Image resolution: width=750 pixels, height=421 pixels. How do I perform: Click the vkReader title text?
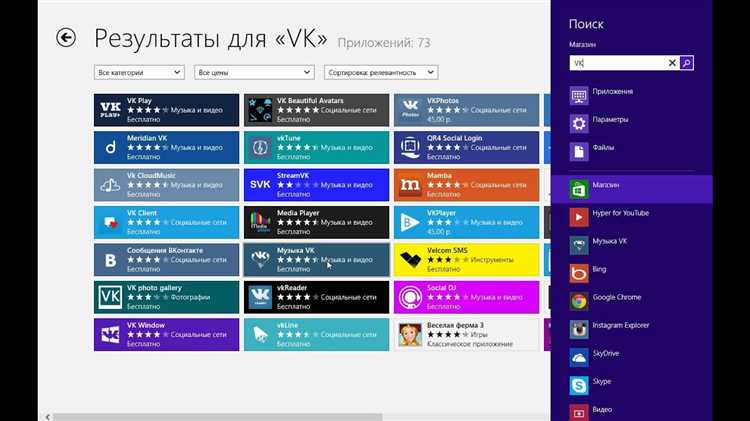[292, 288]
